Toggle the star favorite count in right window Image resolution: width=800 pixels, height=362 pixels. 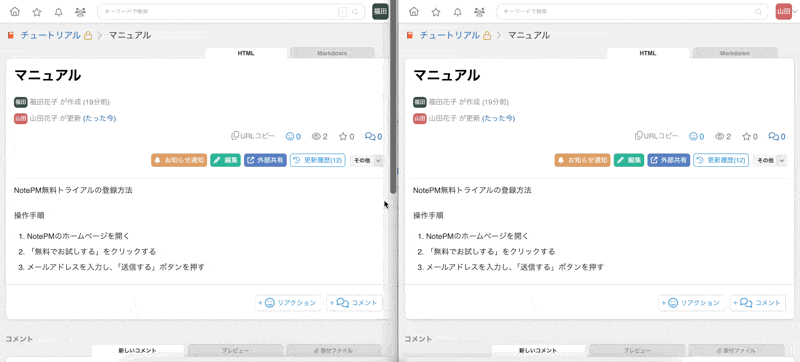coord(750,137)
